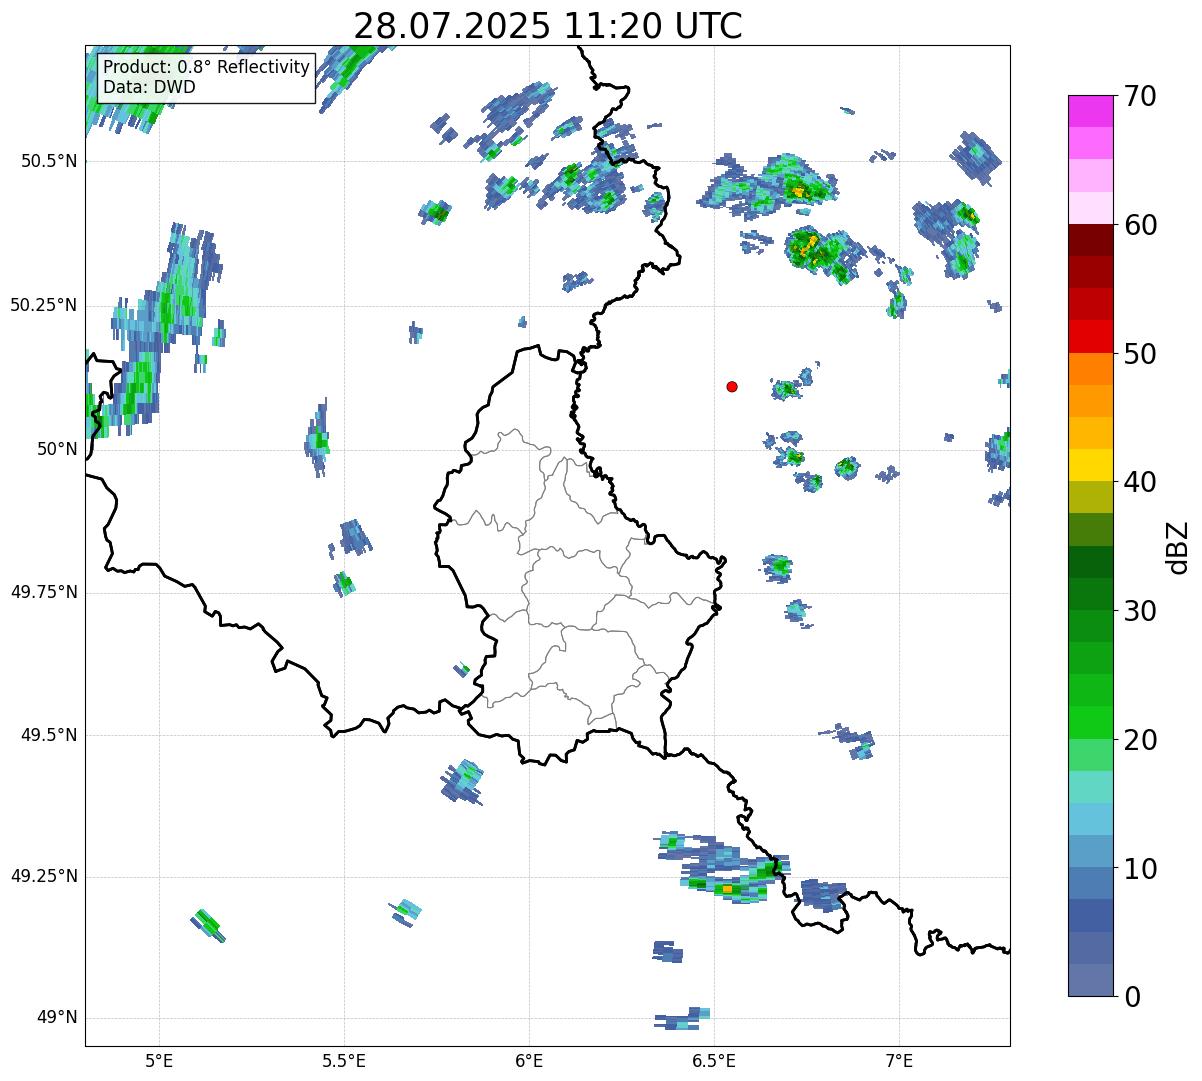Click the latitude label '49.75°N'
The image size is (1202, 1081).
click(x=44, y=592)
